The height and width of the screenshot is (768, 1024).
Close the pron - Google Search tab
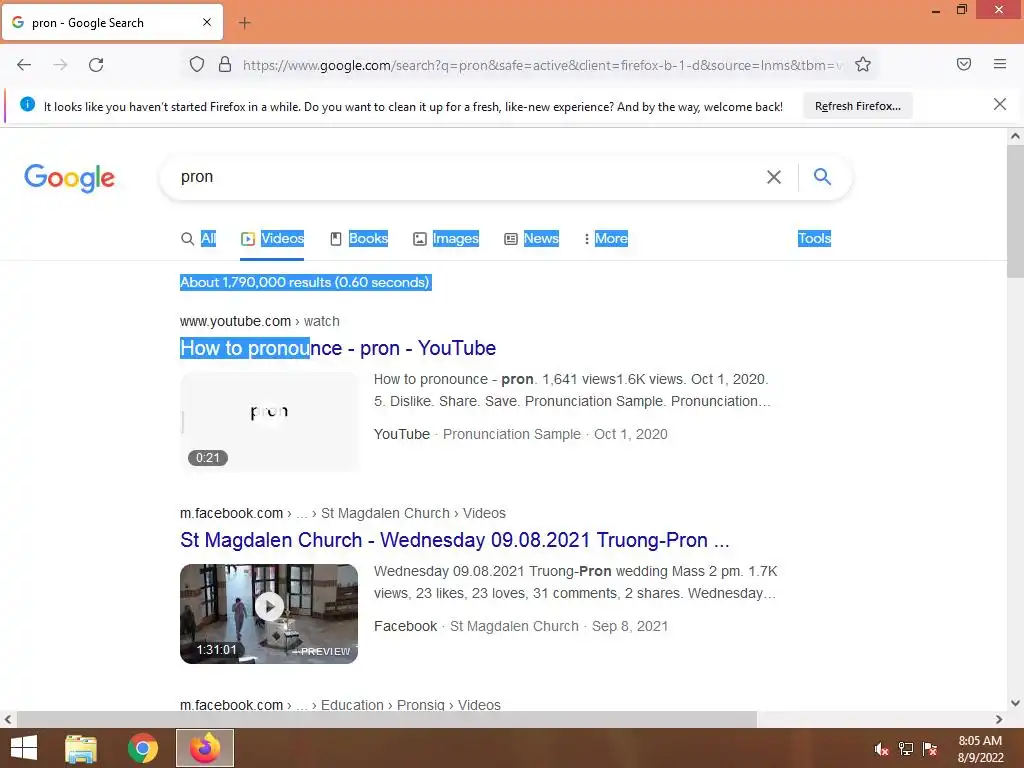[207, 22]
